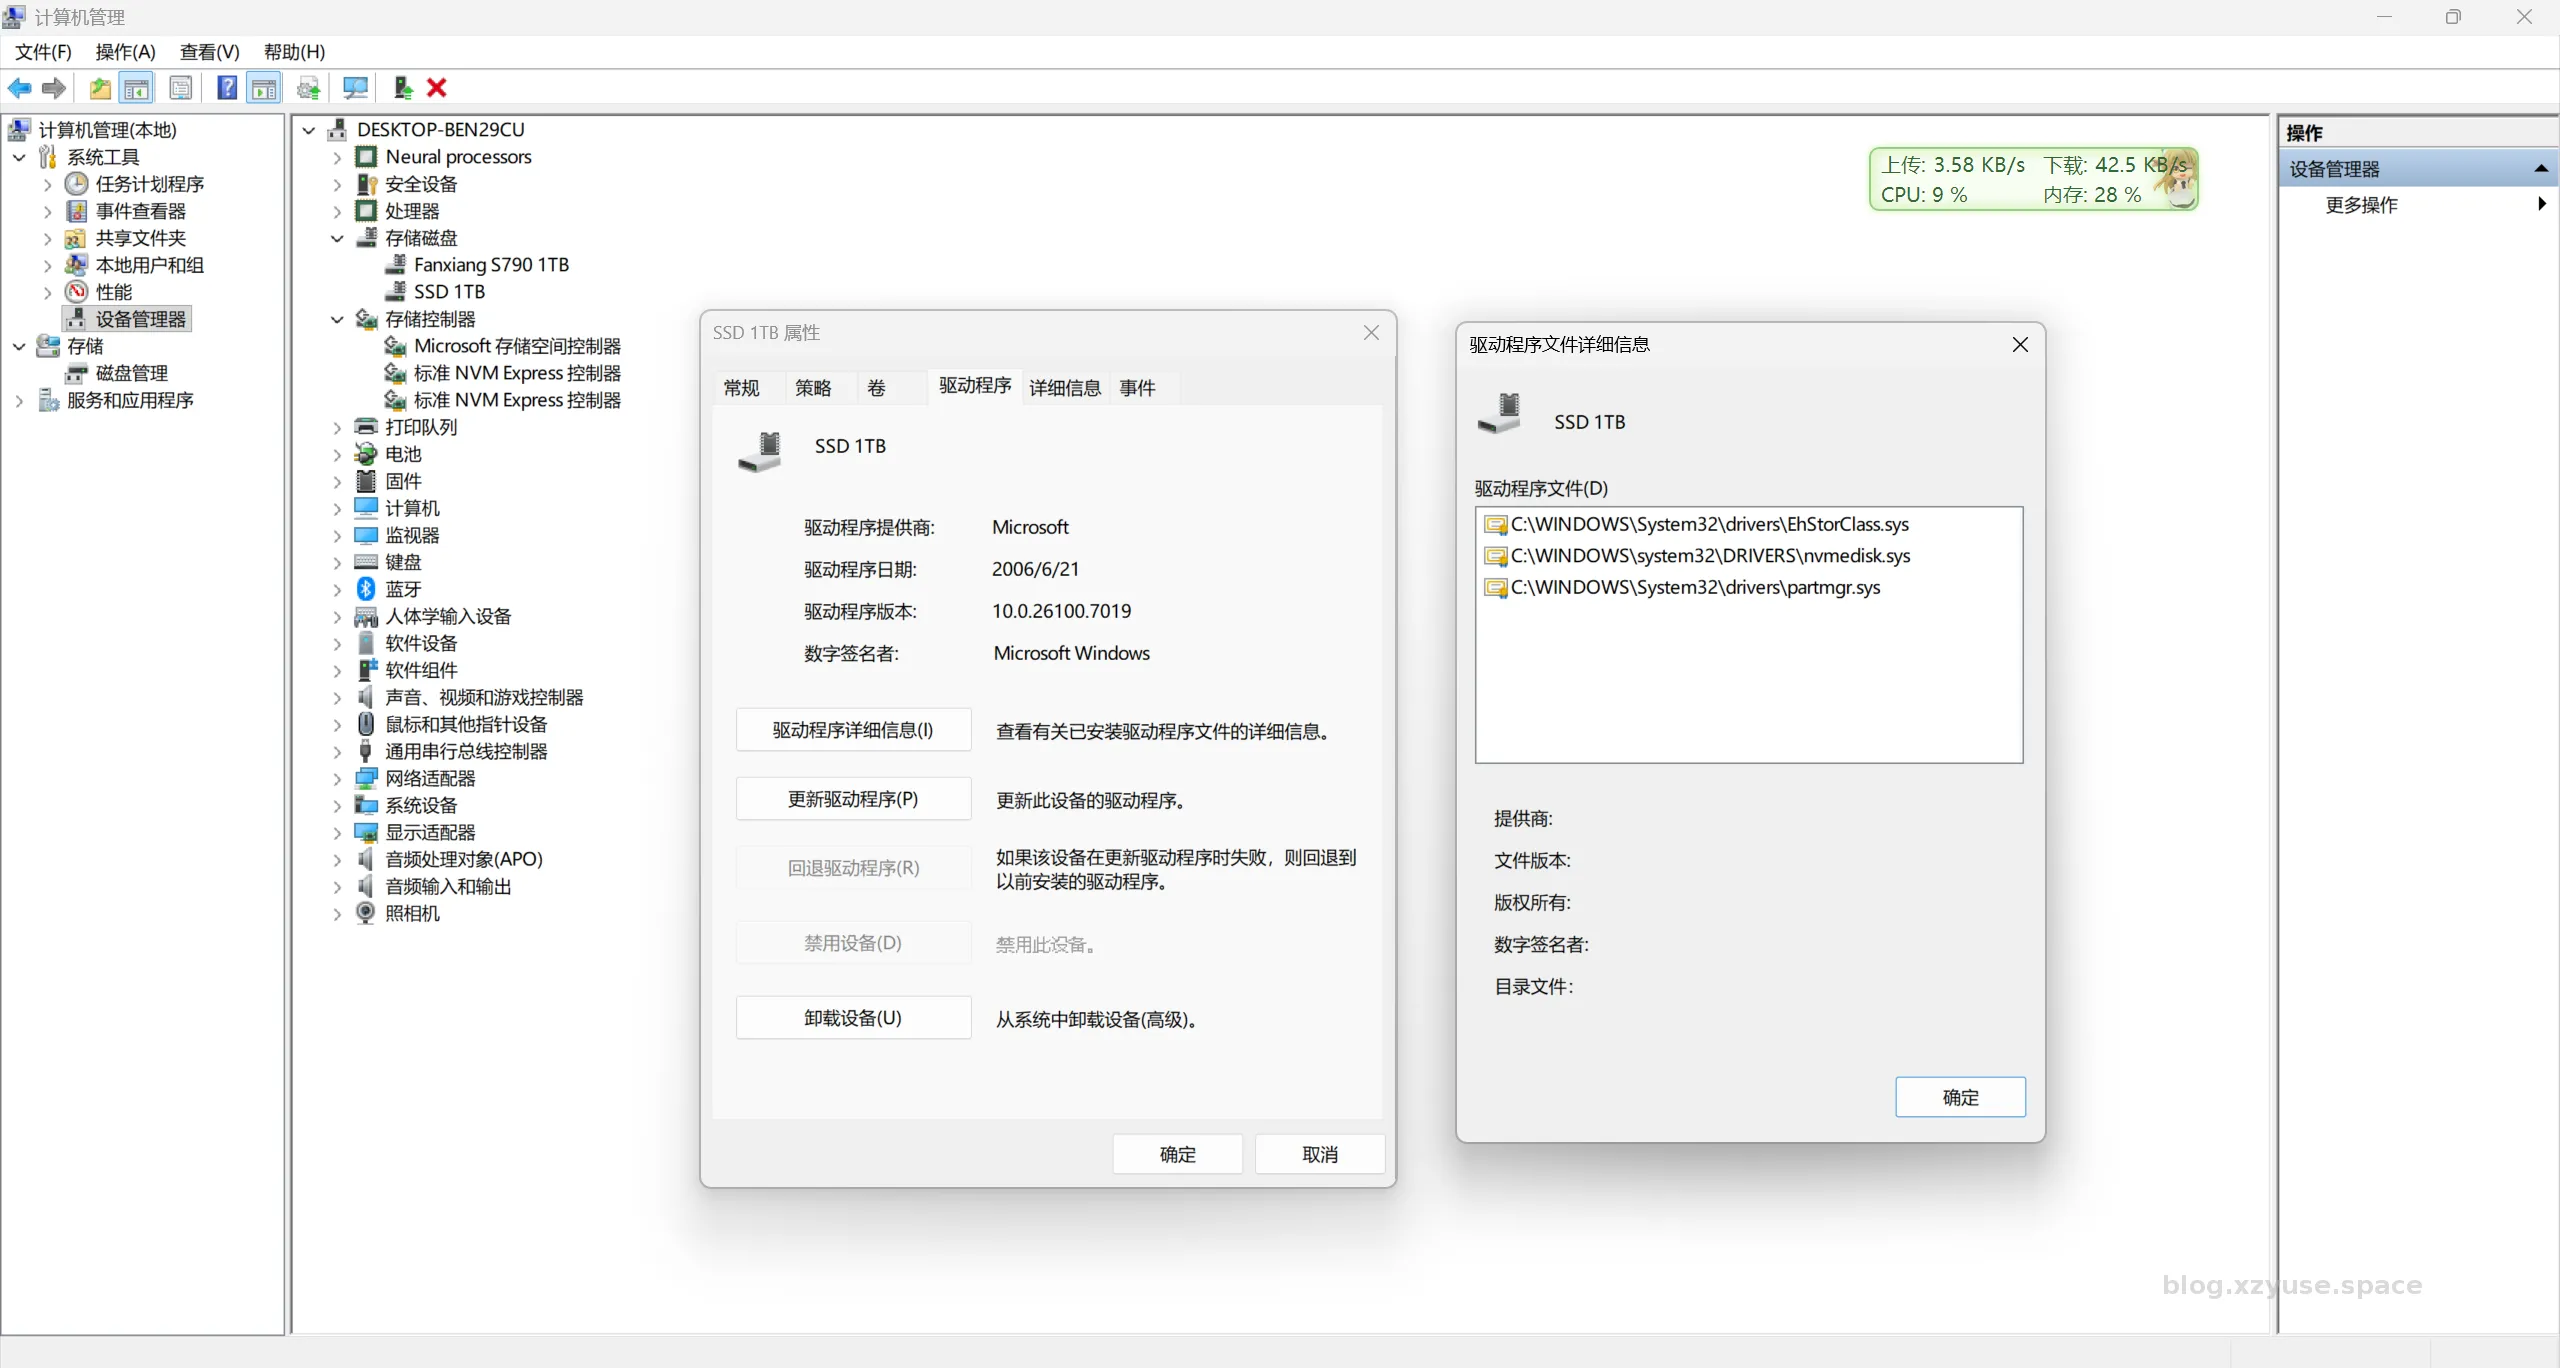
Task: Expand 服务和应用程序 in the left tree
Action: (x=19, y=401)
